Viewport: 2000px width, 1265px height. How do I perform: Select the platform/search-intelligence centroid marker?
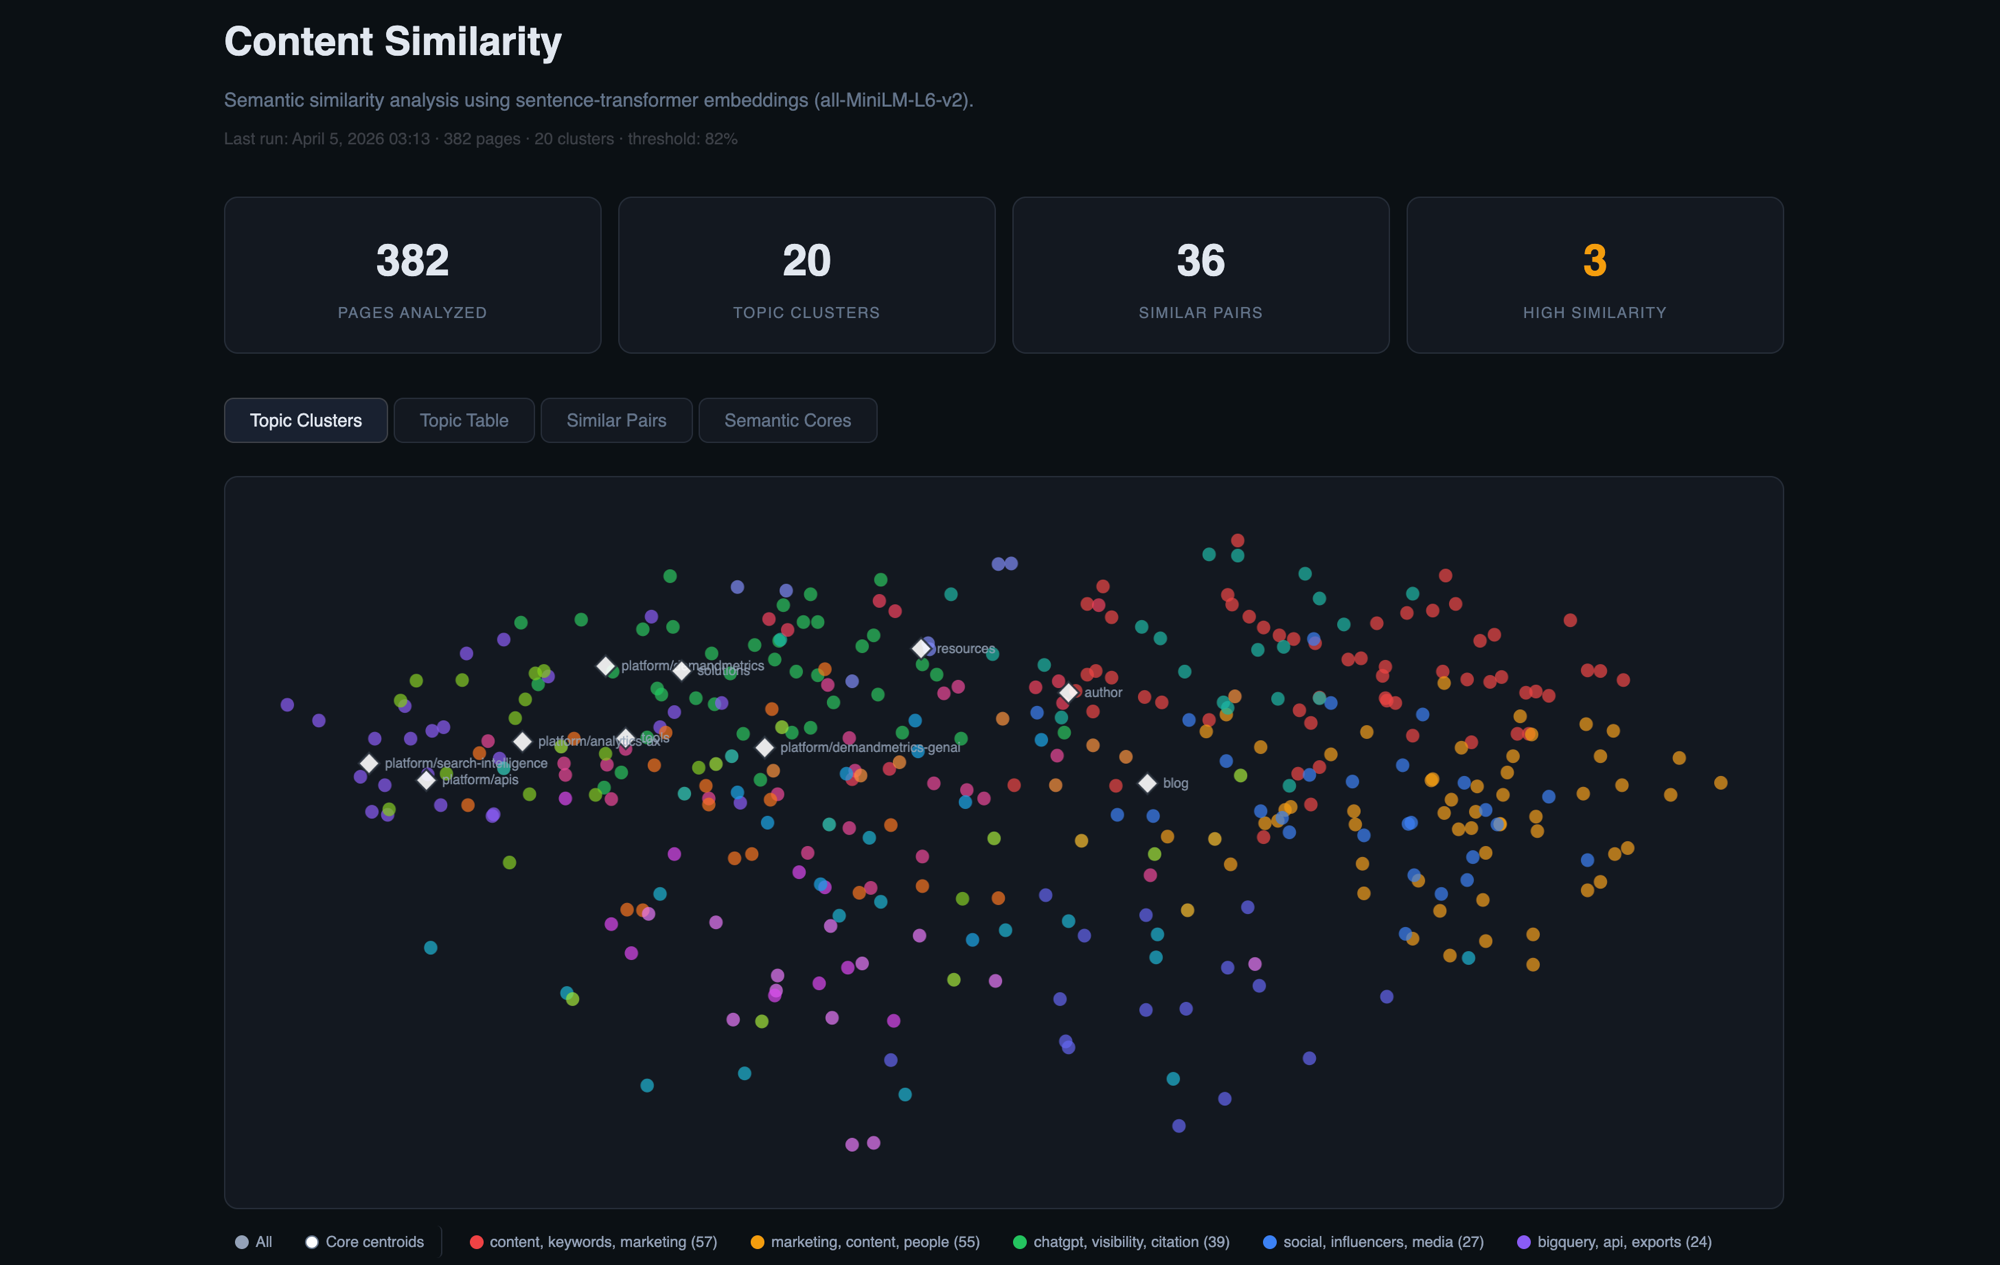point(368,763)
